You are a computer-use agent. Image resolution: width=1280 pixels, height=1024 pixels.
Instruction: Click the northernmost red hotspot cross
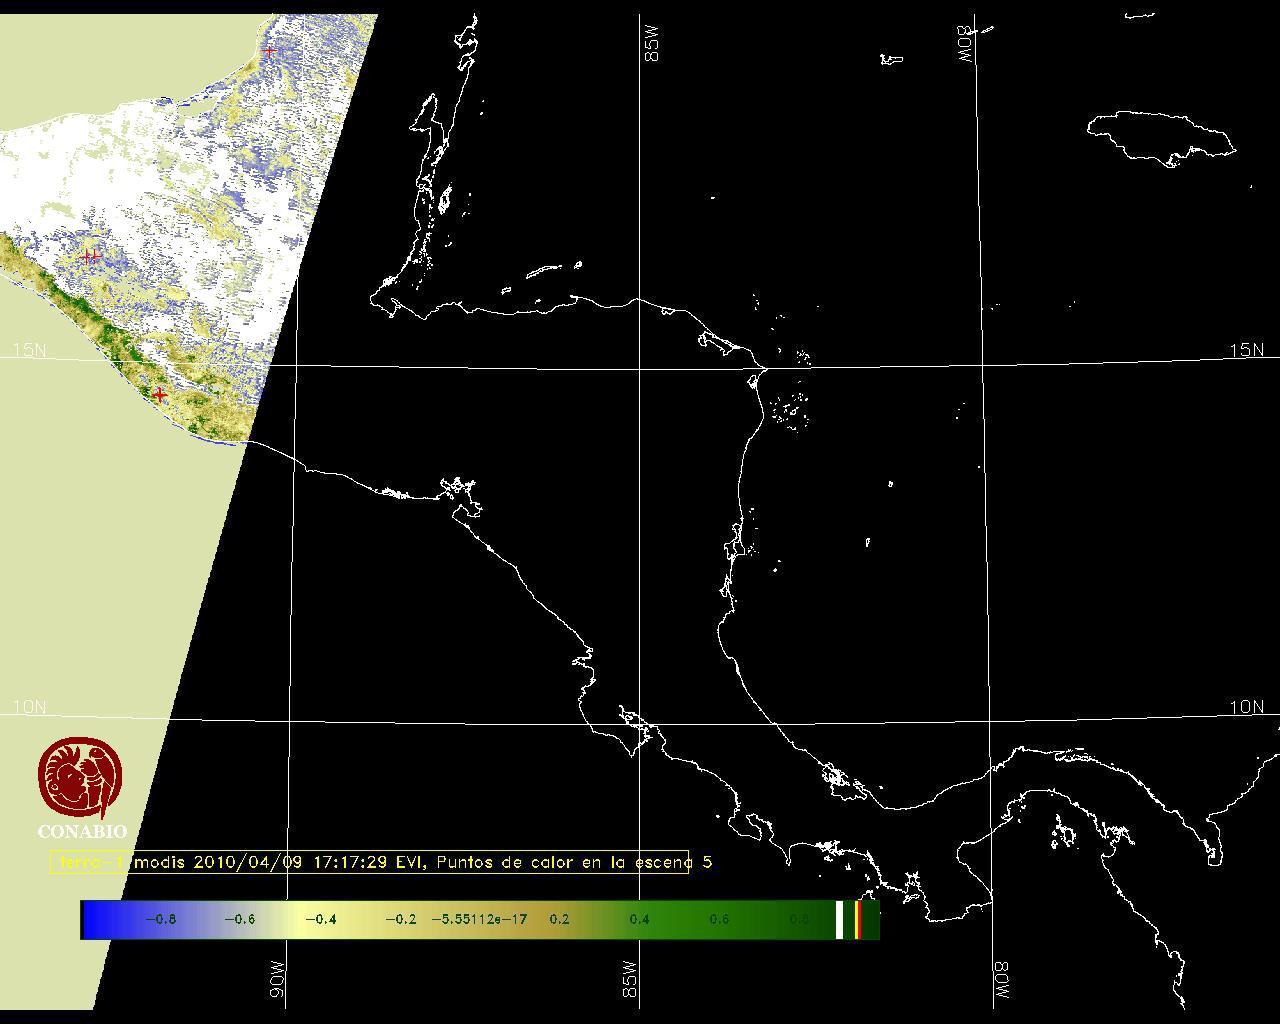pyautogui.click(x=268, y=51)
